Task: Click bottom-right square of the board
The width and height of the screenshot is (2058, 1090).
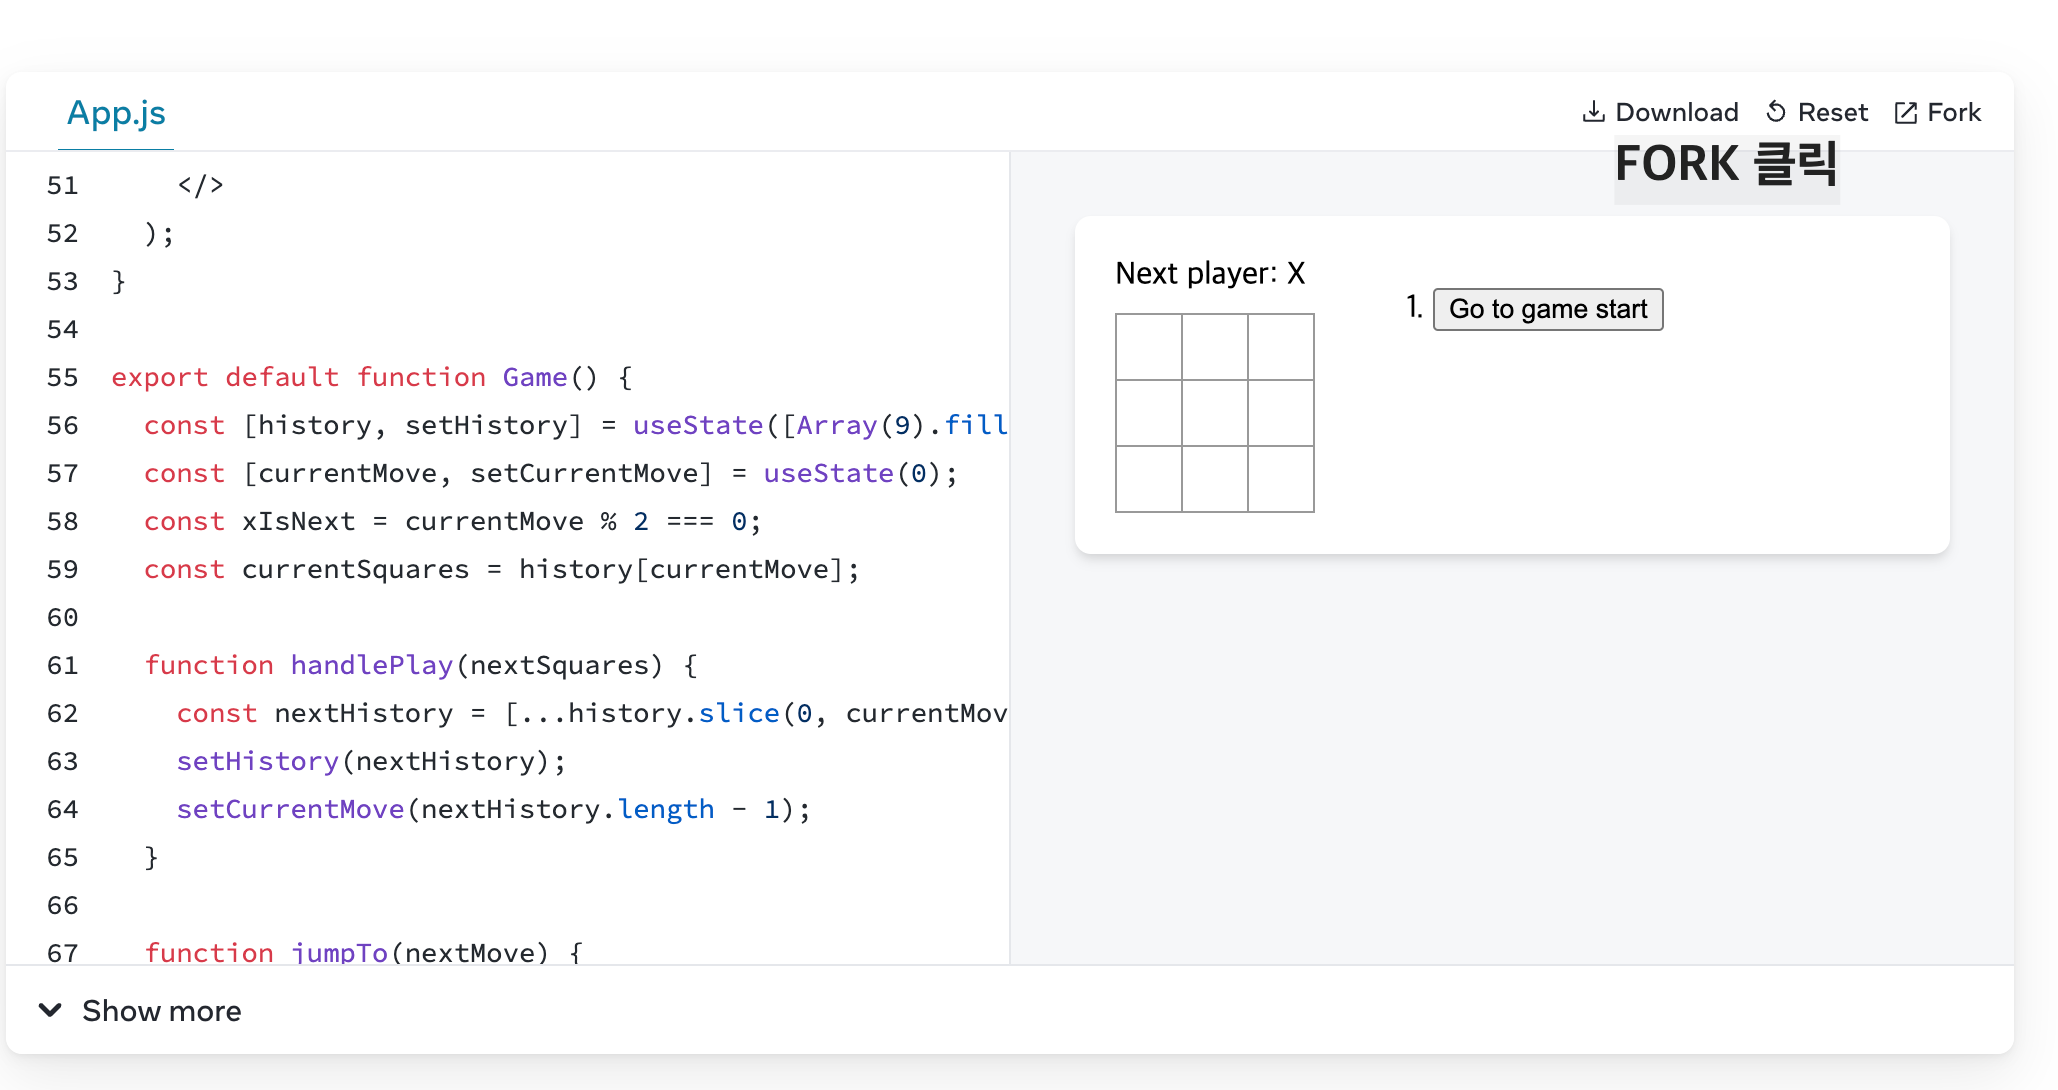Action: pyautogui.click(x=1281, y=479)
